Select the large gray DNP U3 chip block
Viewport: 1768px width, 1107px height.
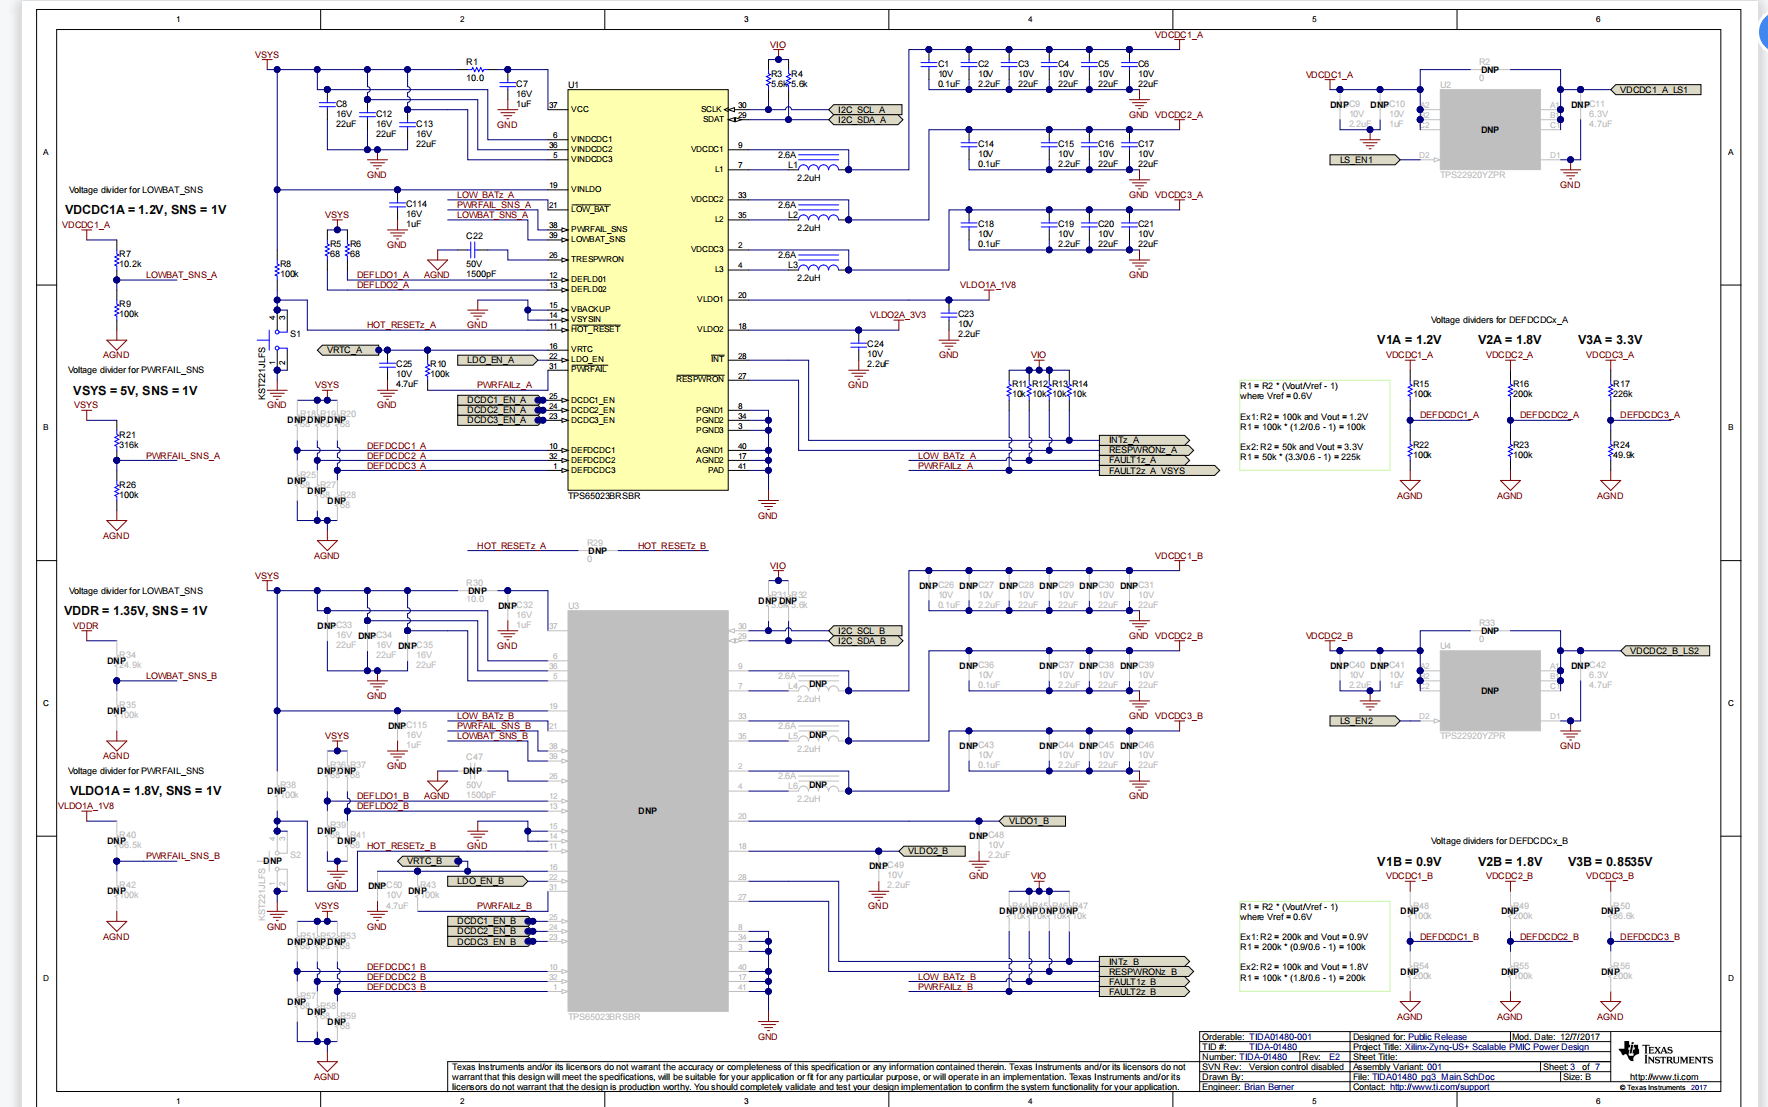(648, 810)
